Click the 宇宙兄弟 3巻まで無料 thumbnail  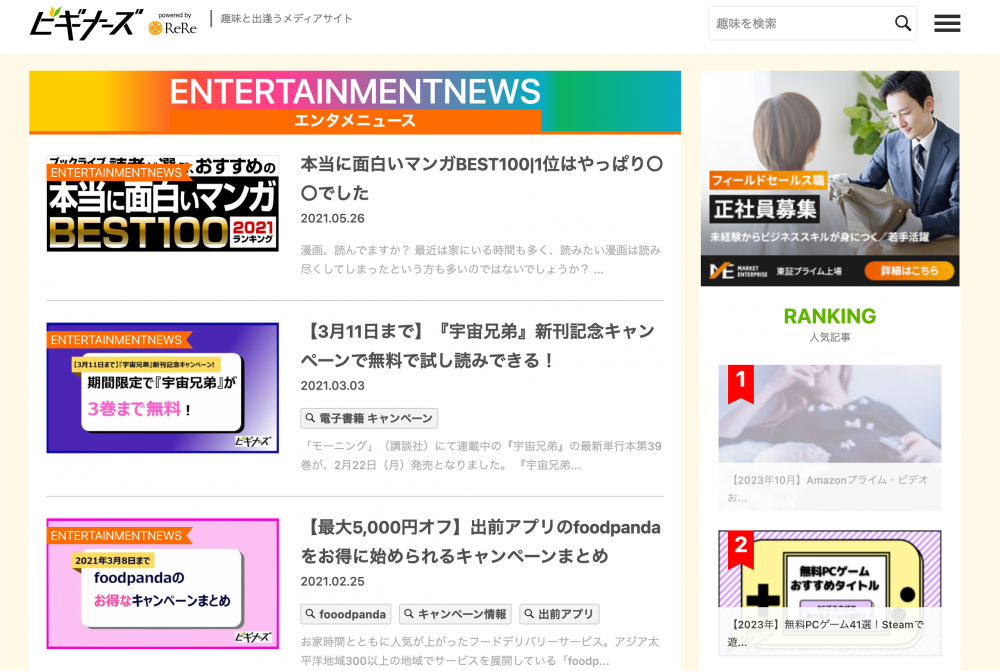162,388
